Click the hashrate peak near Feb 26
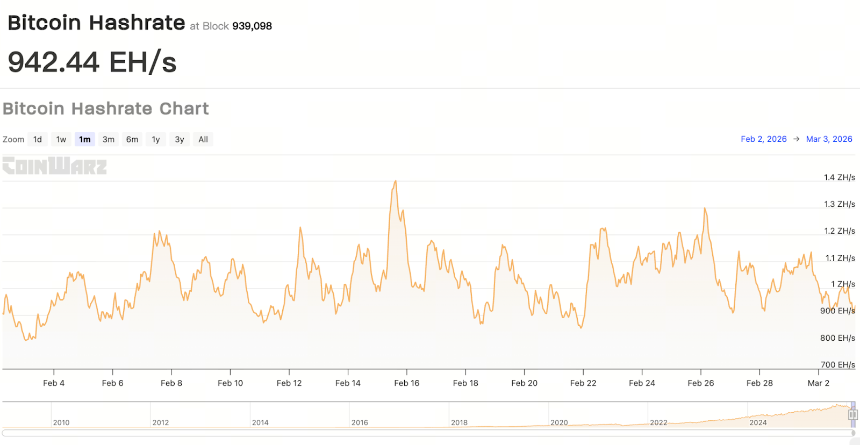This screenshot has height=445, width=860. tap(704, 209)
